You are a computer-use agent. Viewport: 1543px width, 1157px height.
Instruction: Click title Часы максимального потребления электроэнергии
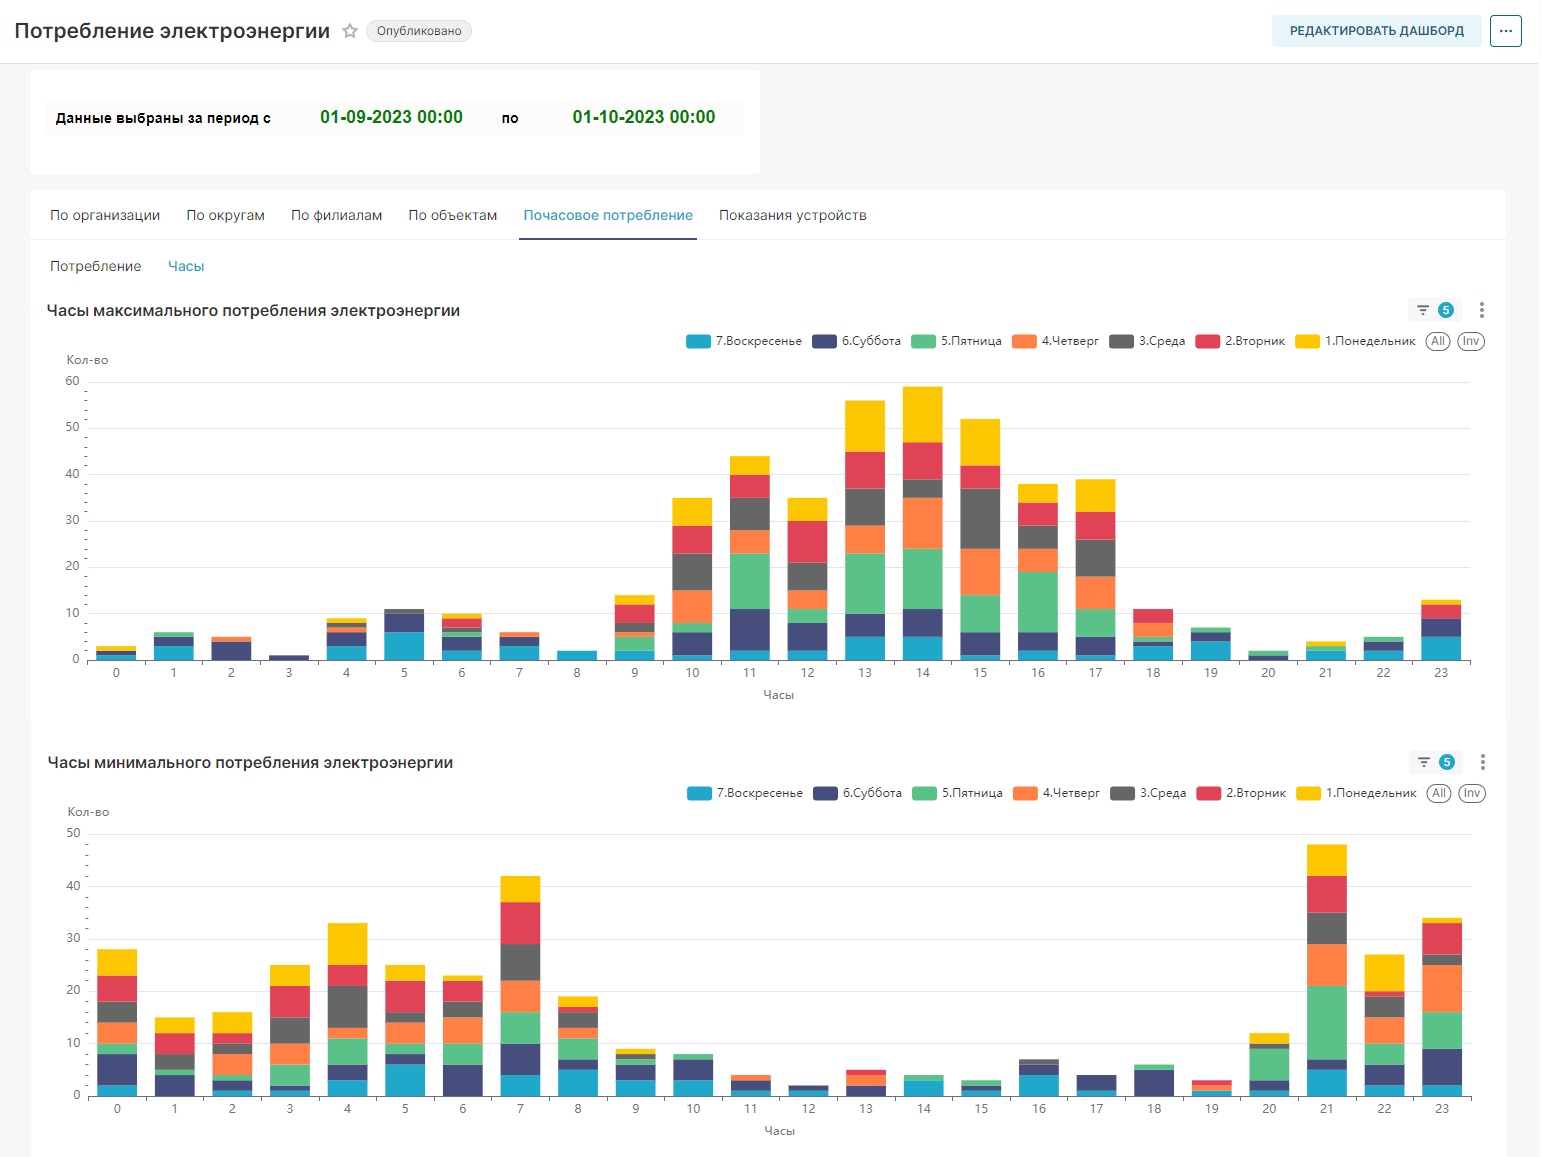pos(253,311)
